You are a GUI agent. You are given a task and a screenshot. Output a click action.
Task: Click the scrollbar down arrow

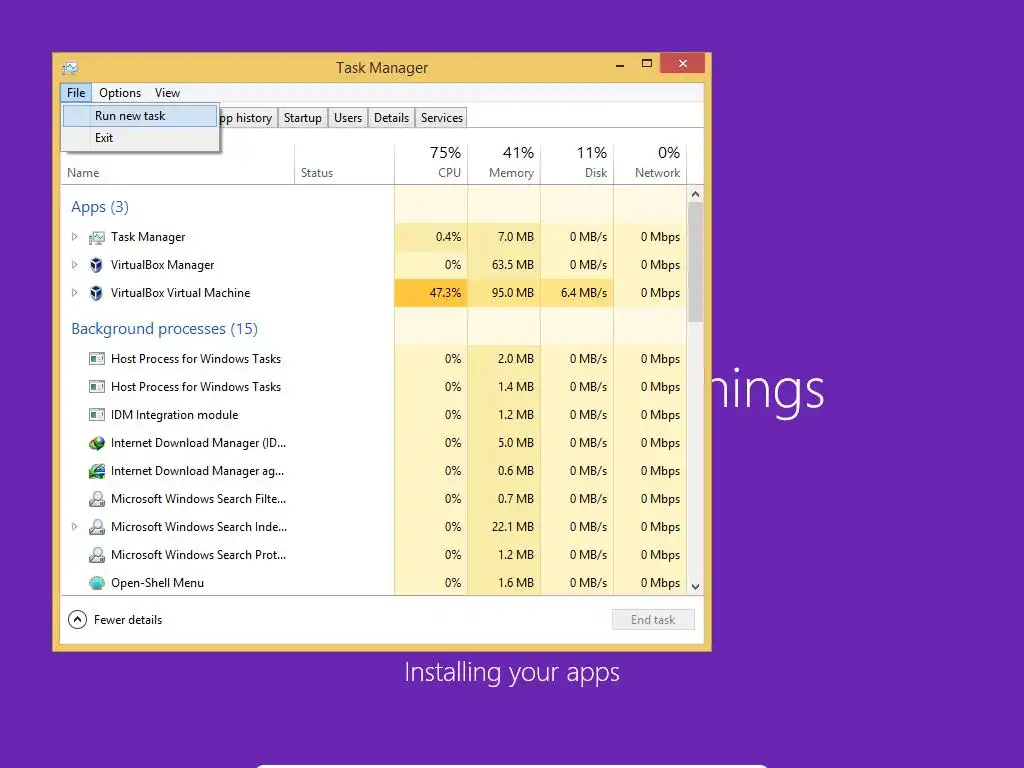pyautogui.click(x=696, y=586)
